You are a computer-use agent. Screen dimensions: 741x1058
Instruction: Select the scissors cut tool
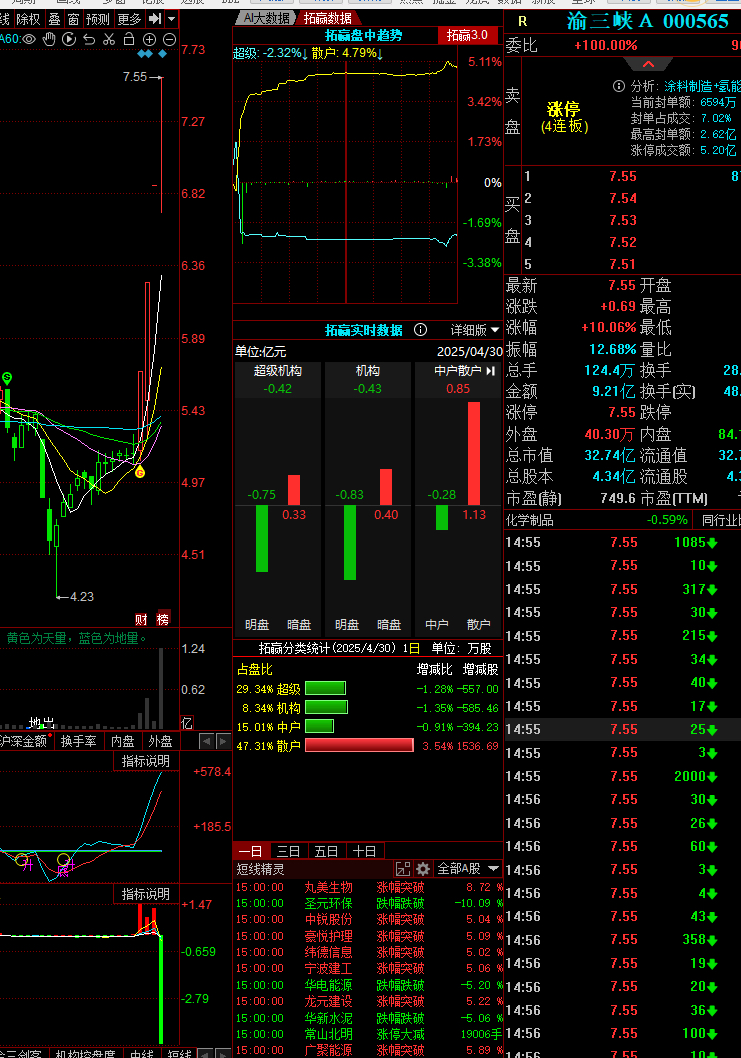[x=109, y=39]
